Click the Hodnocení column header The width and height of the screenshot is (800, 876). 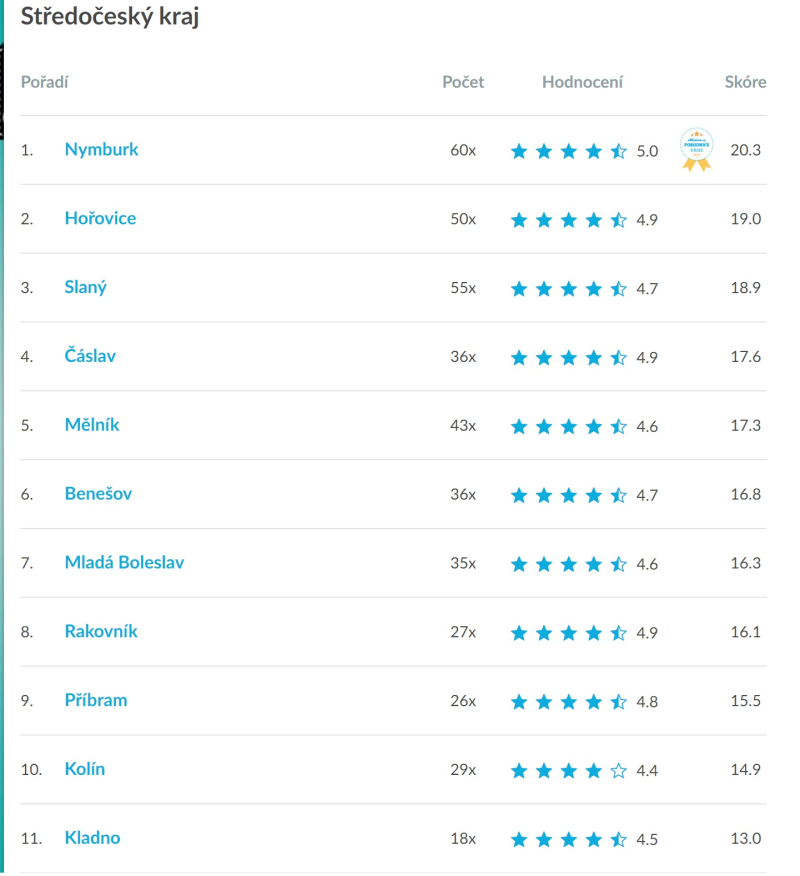coord(582,82)
